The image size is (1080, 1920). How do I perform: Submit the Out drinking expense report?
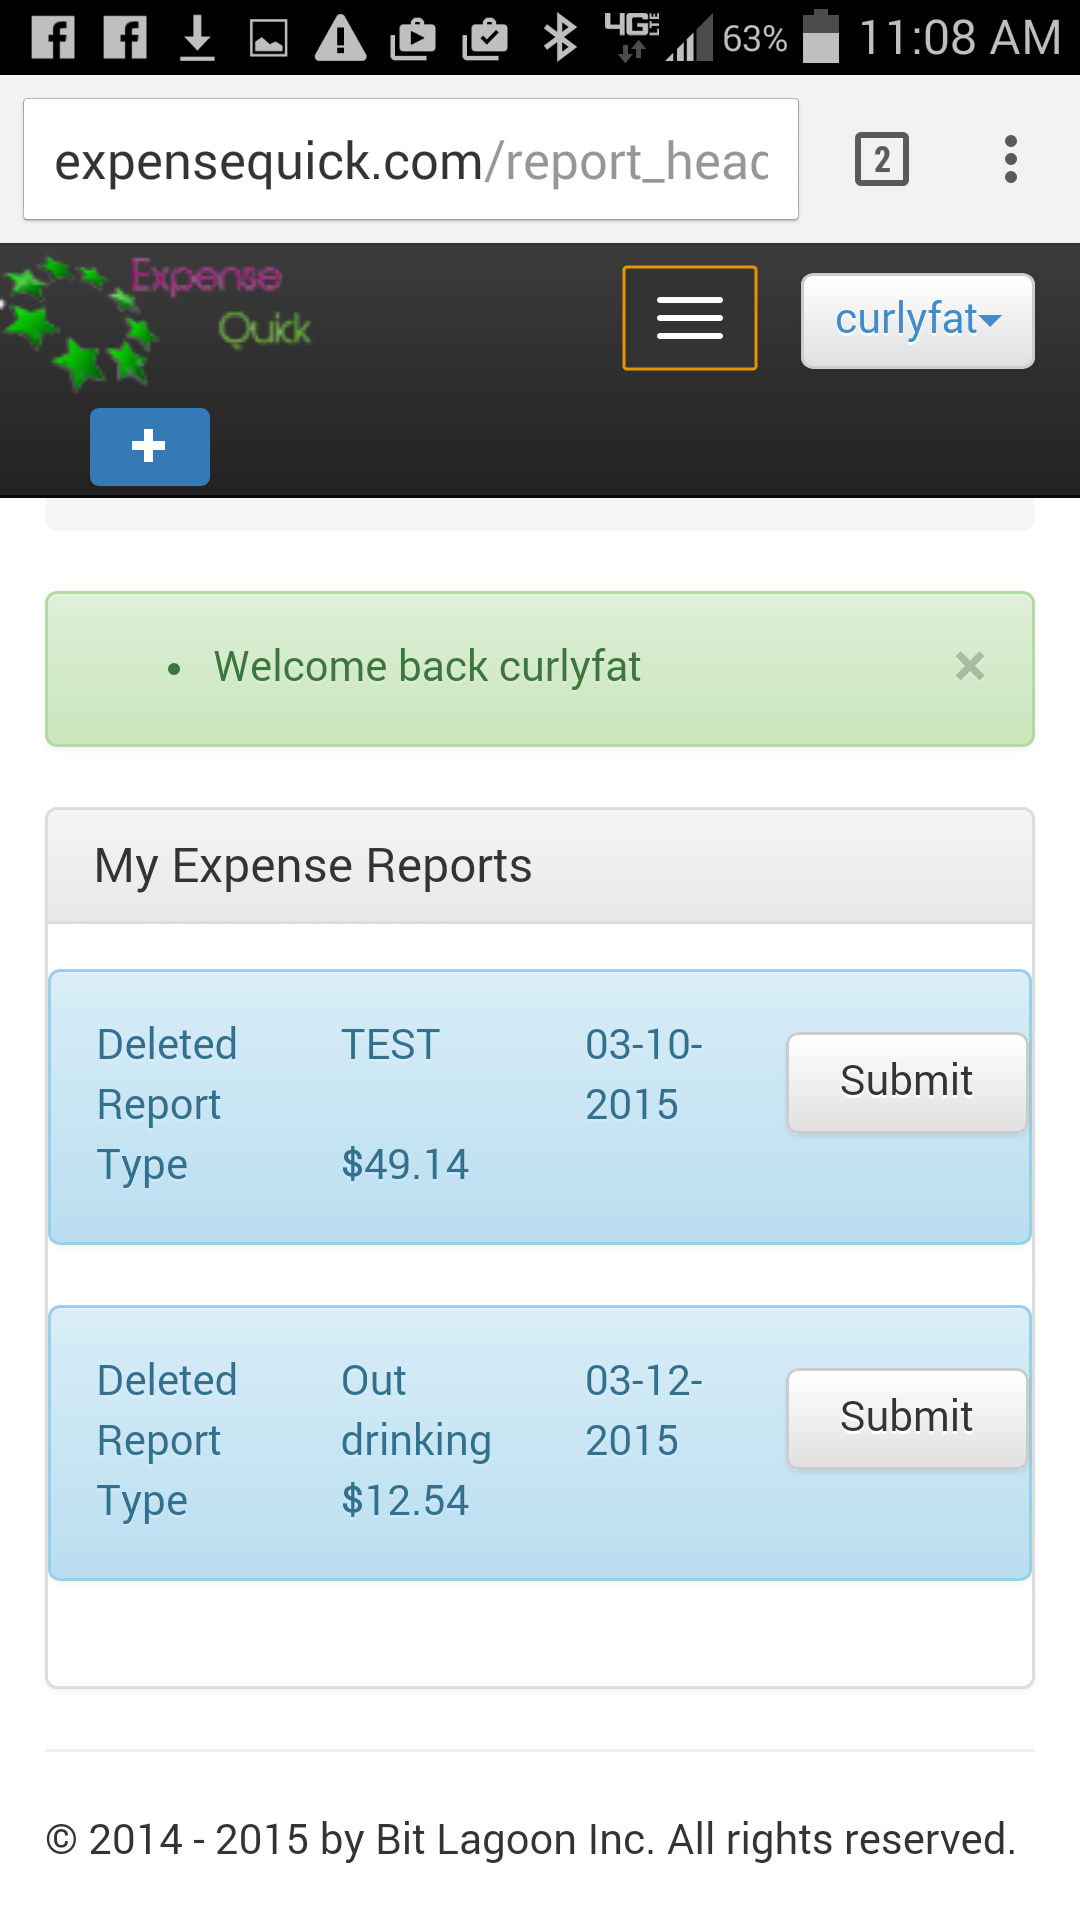pos(906,1417)
